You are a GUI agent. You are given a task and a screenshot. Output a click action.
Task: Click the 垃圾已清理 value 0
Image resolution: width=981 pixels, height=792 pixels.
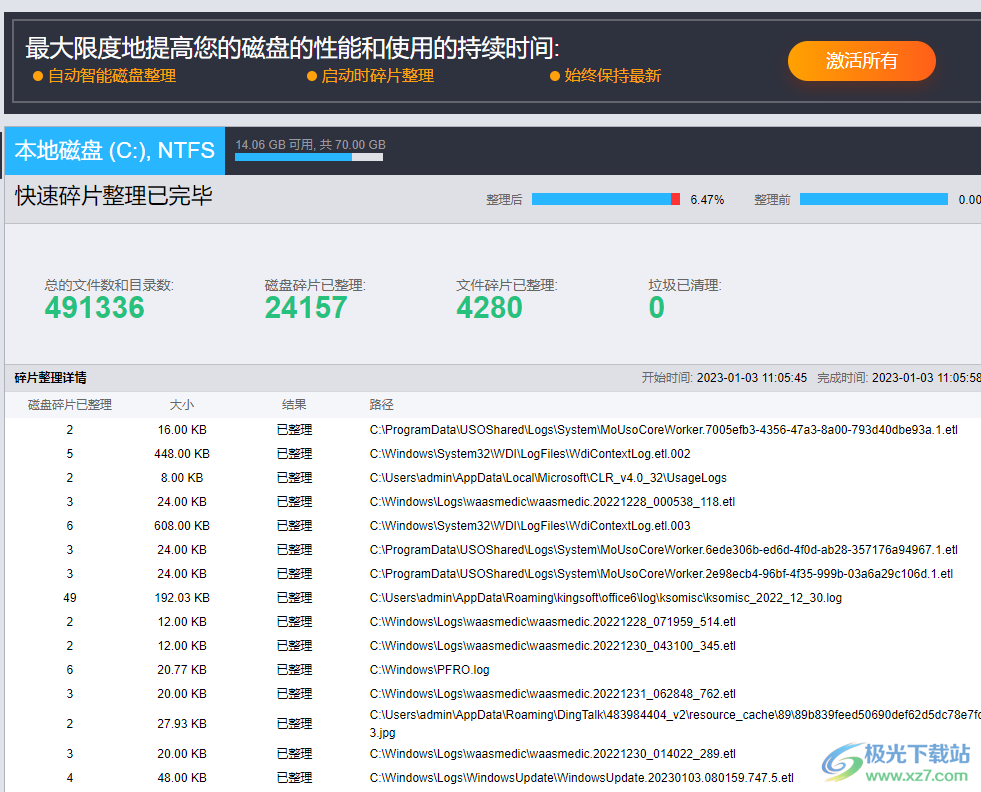[x=656, y=308]
